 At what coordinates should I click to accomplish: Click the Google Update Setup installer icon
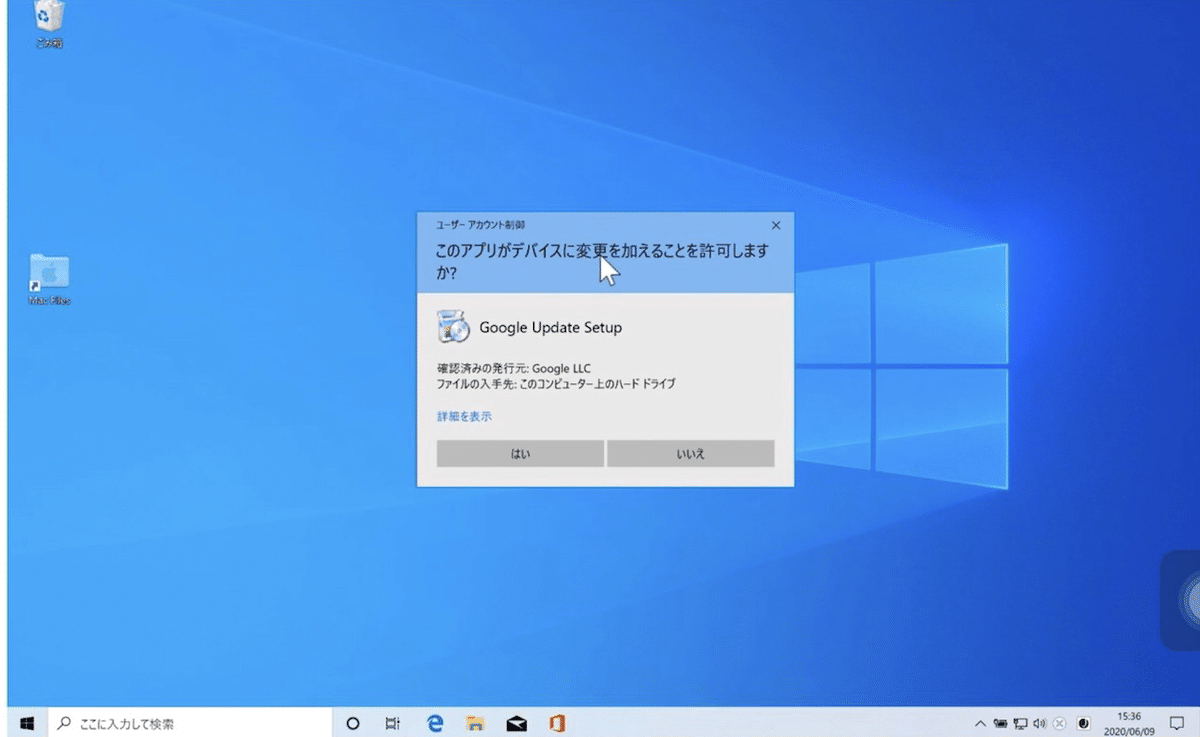(454, 327)
